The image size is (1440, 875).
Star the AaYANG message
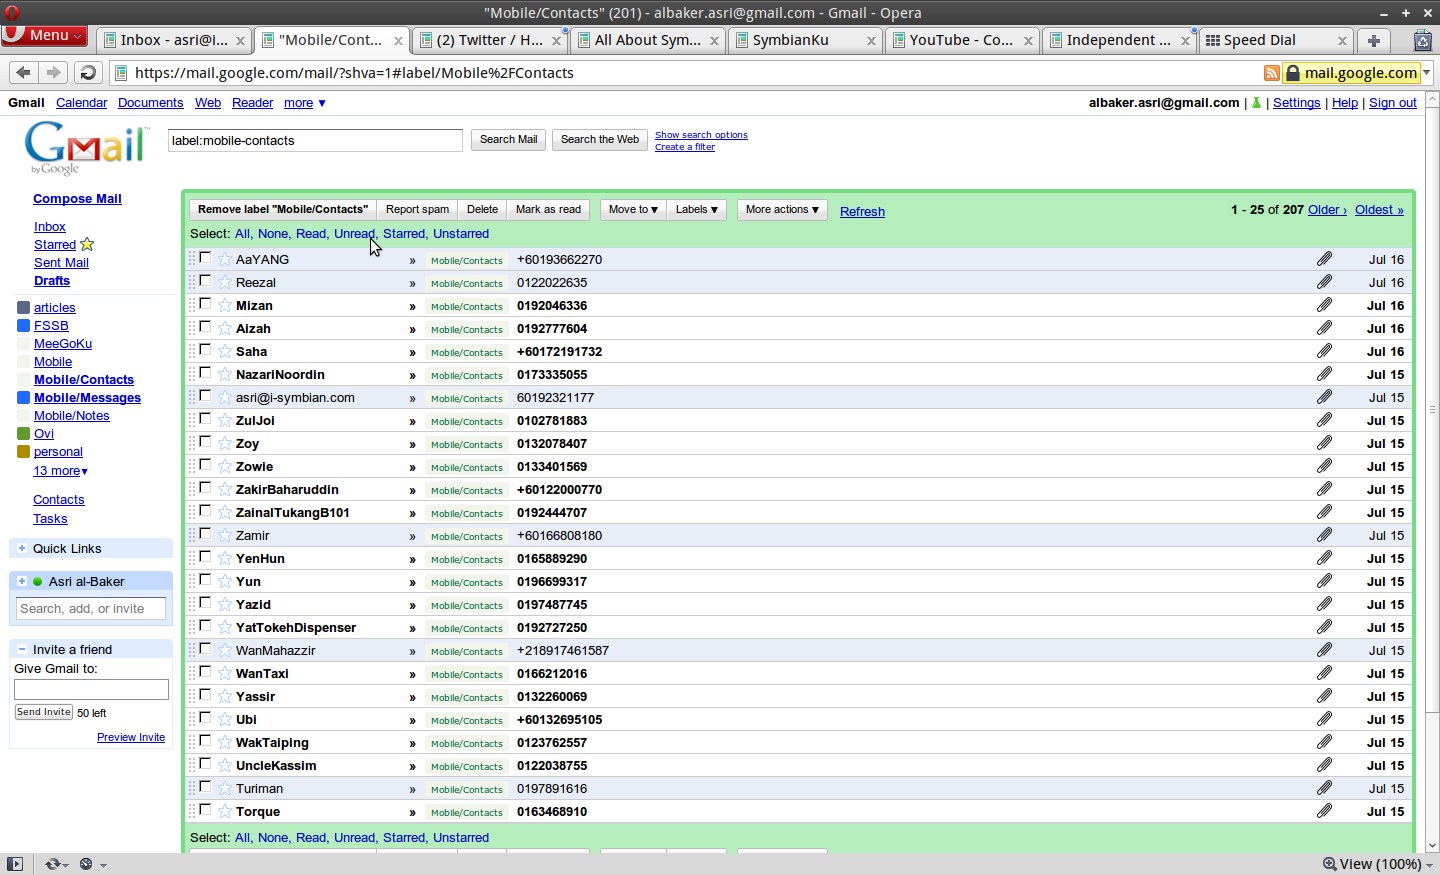point(225,259)
